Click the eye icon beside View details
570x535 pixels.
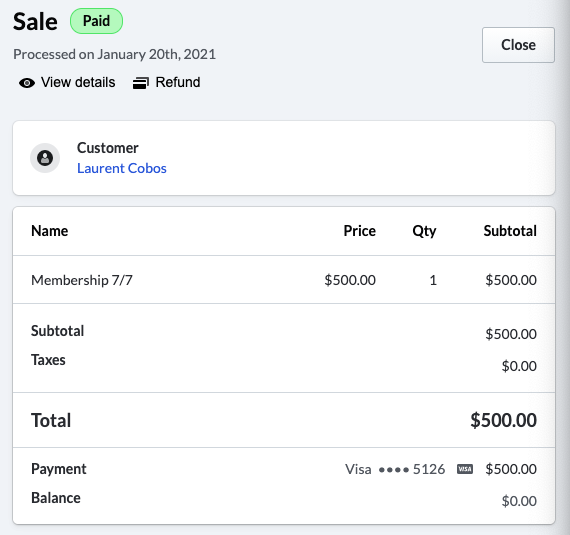(27, 83)
